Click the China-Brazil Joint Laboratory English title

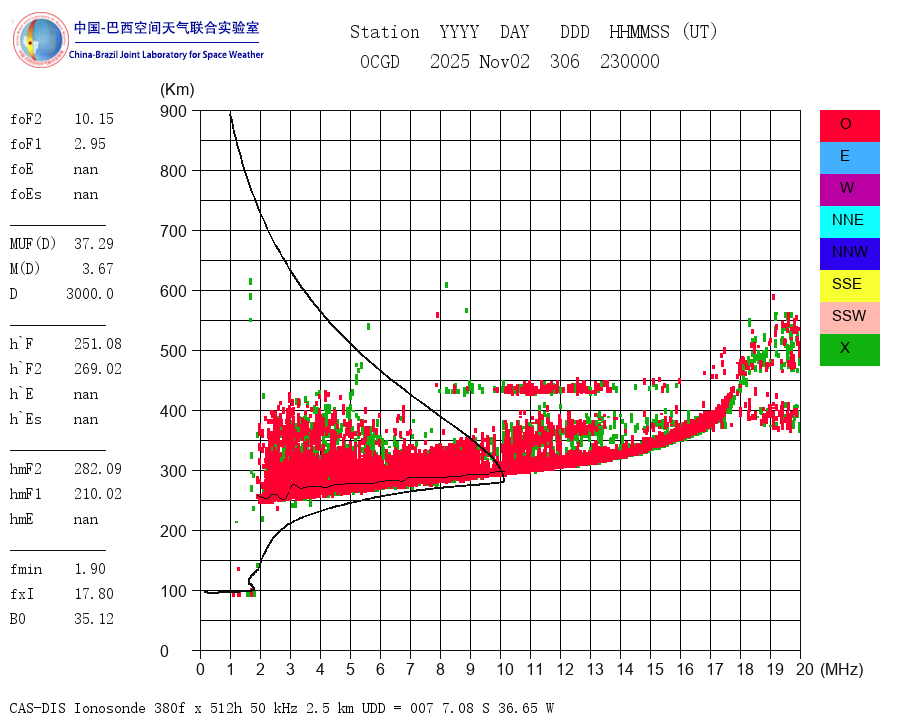pyautogui.click(x=166, y=55)
